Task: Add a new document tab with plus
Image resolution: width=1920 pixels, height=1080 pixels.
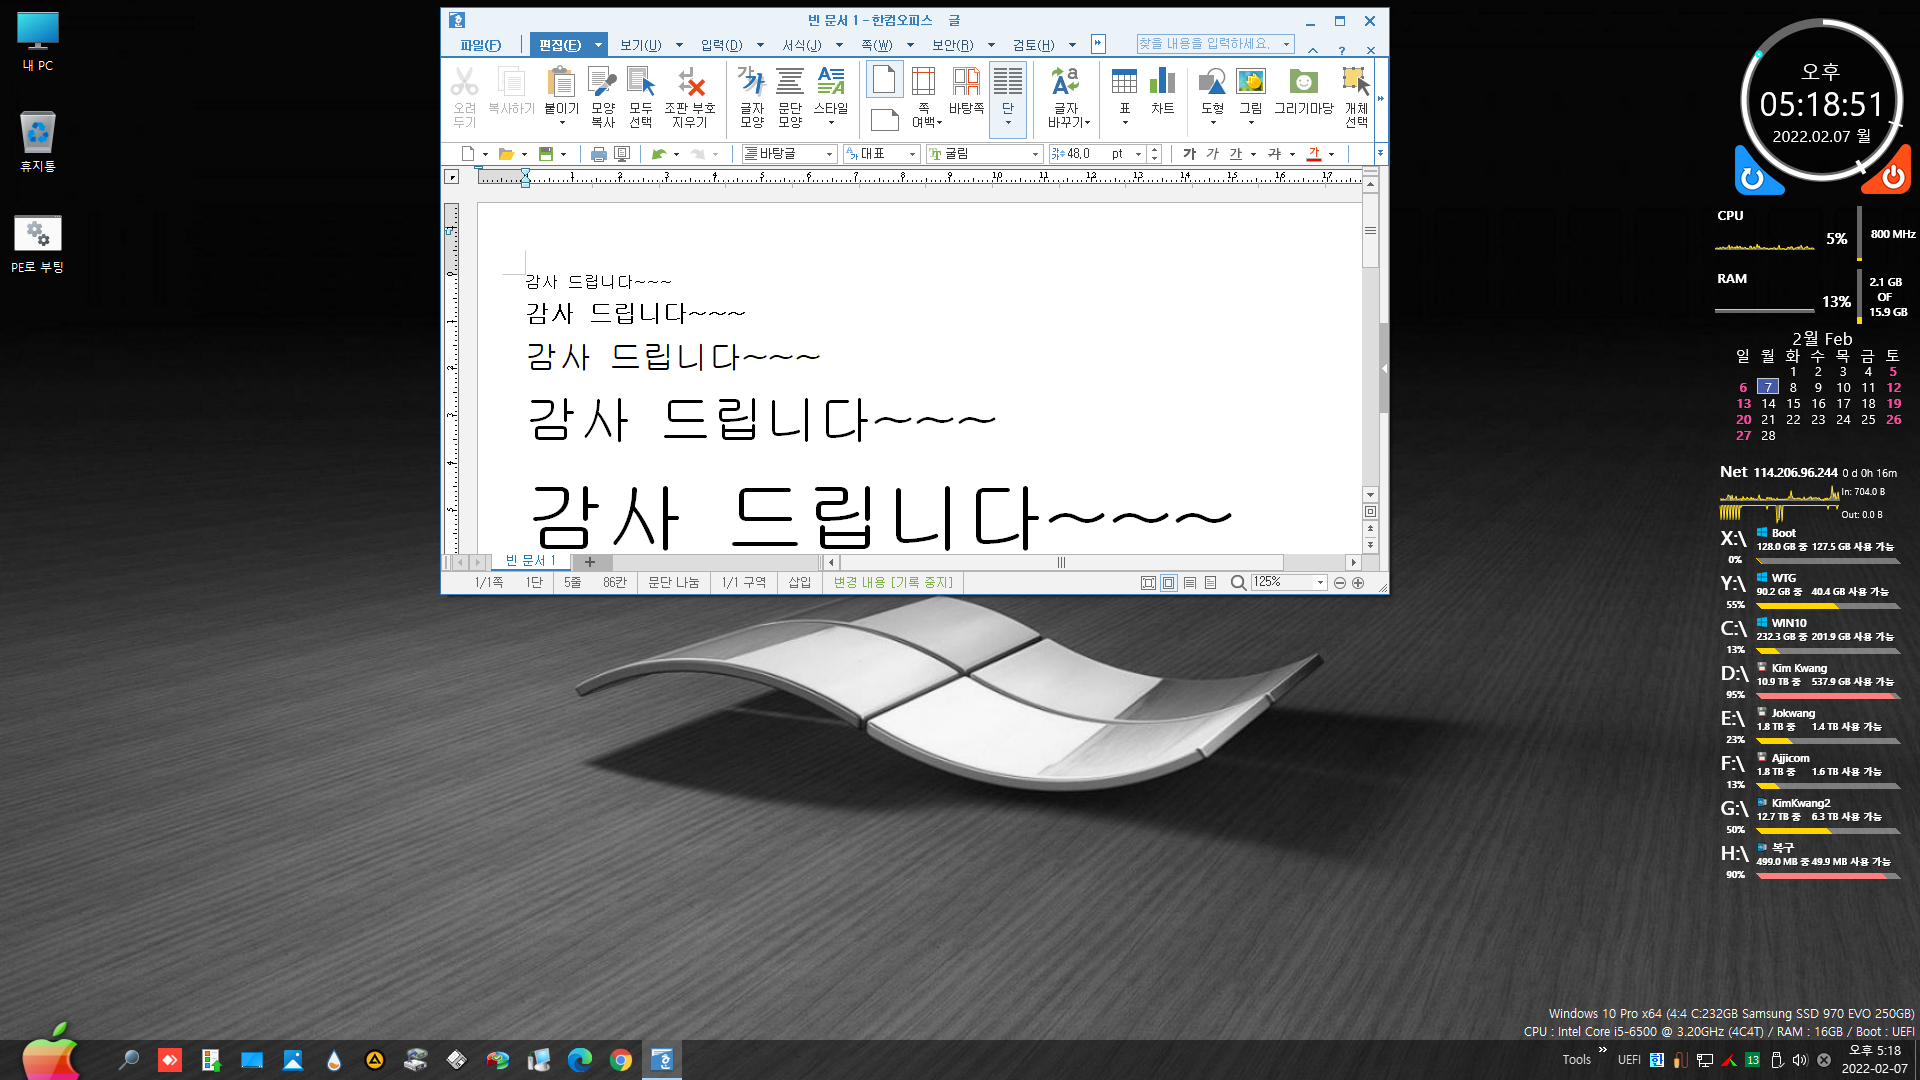Action: (x=590, y=562)
